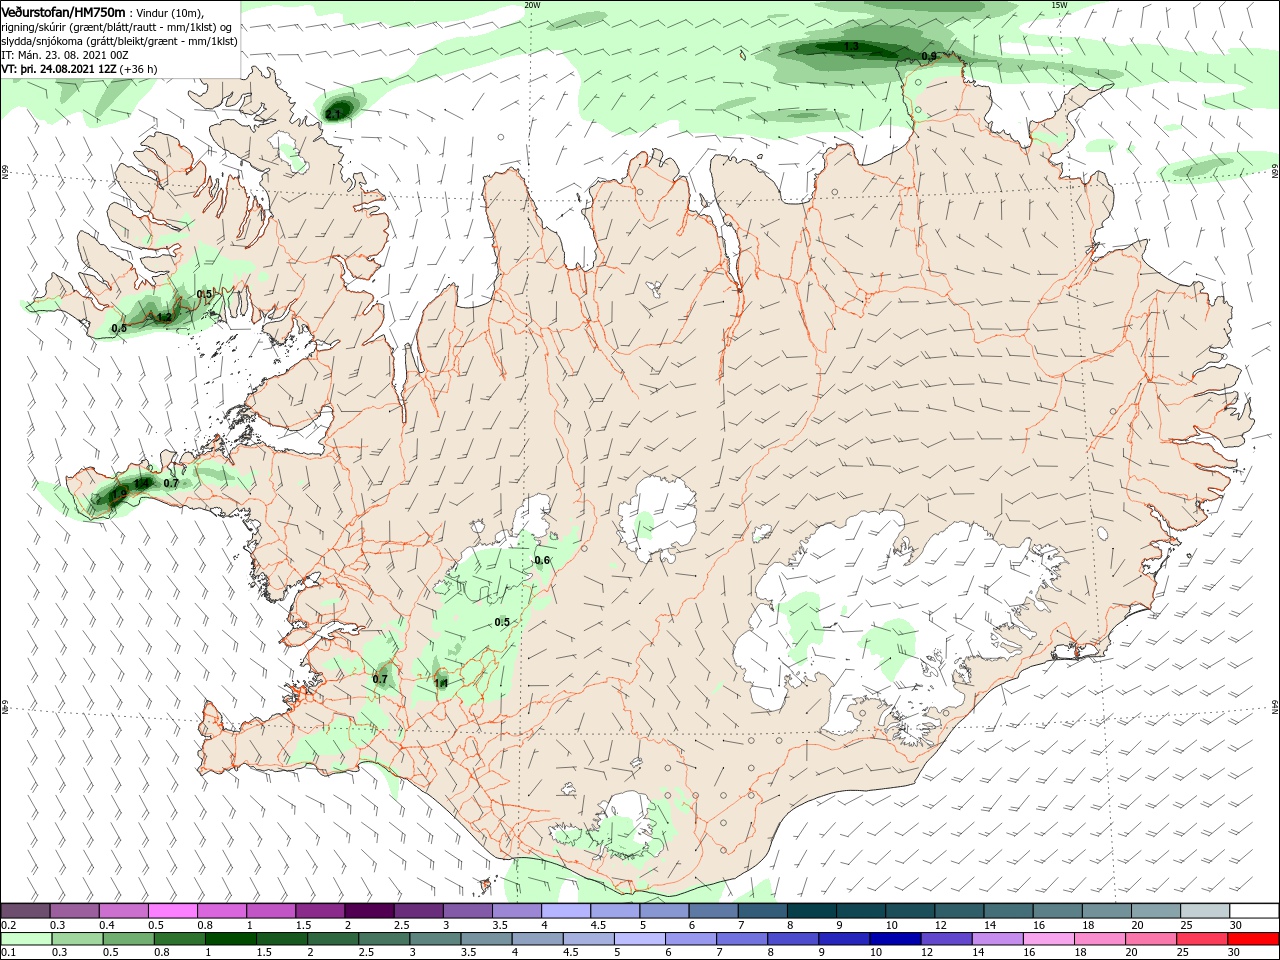Viewport: 1280px width, 960px height.
Task: Choose the 25 swatch in the lower rain legend row
Action: [1203, 938]
